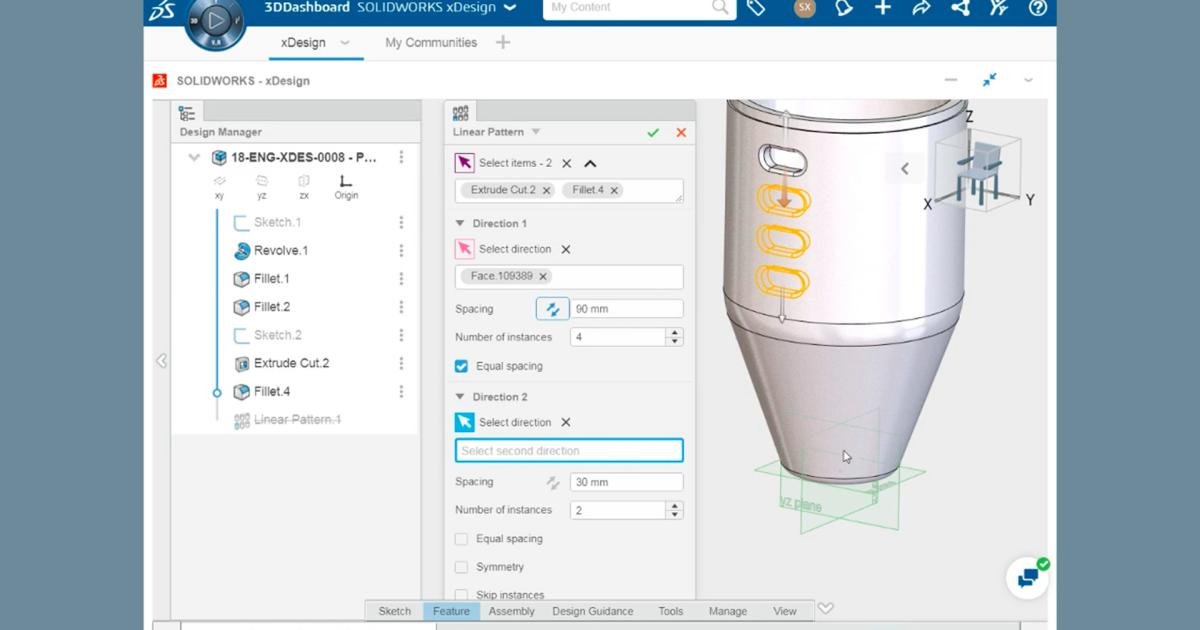Viewport: 1200px width, 630px height.
Task: Click the spacing flip-direction icon
Action: 552,308
